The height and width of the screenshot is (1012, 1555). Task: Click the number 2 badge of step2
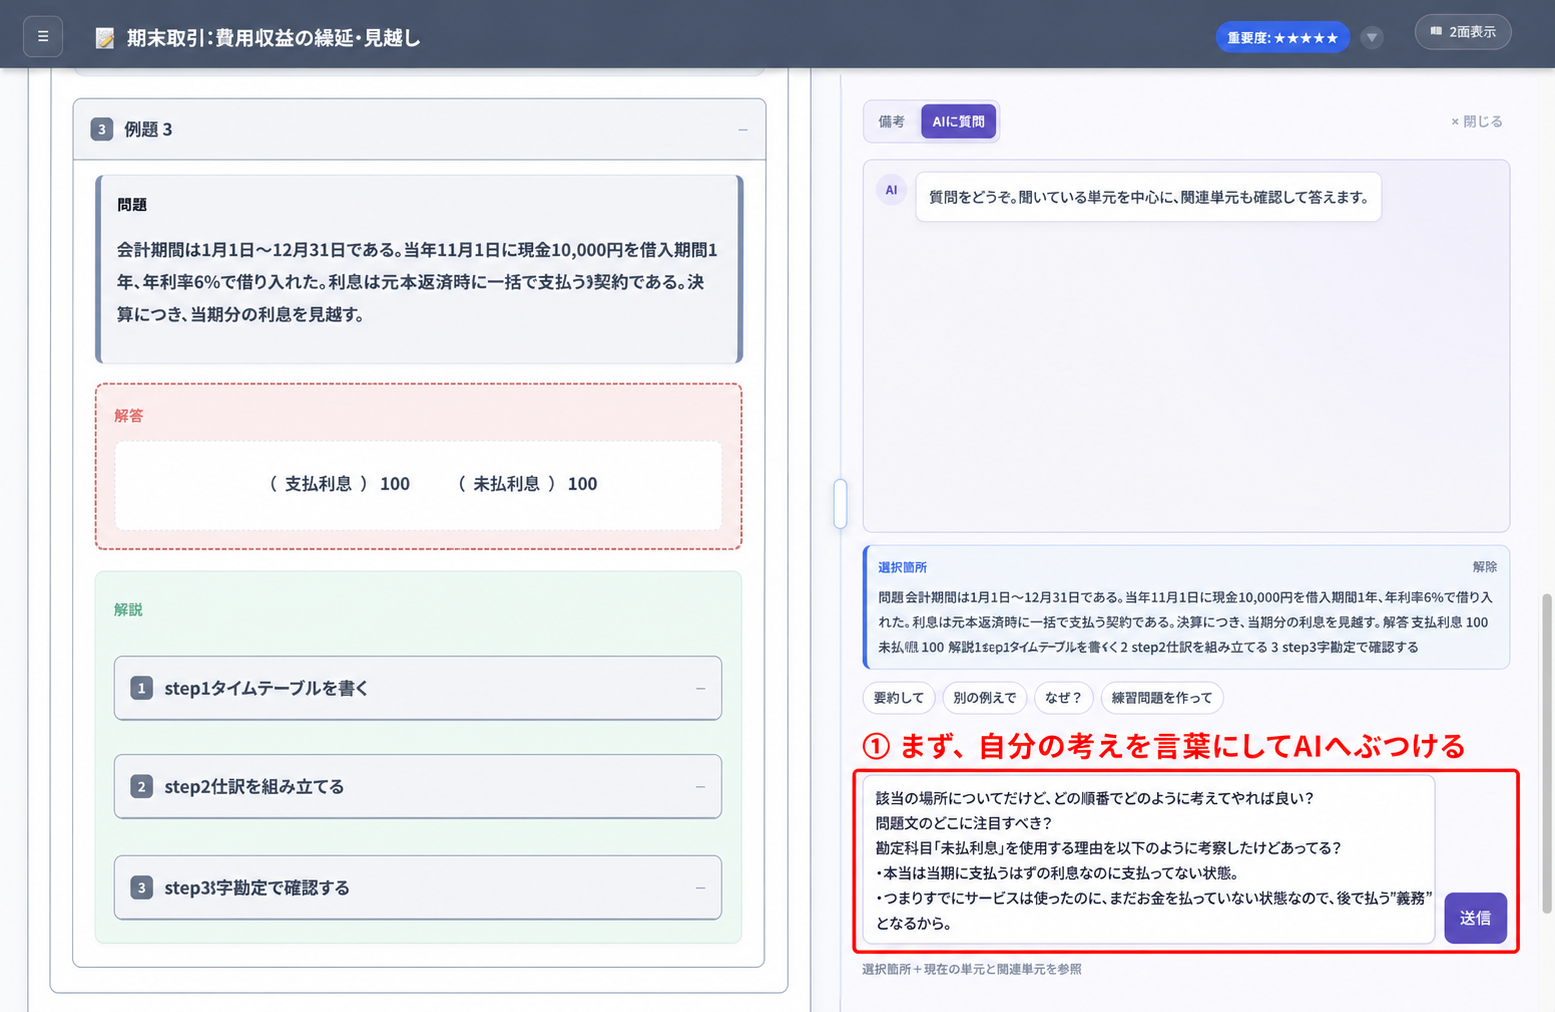(x=142, y=787)
